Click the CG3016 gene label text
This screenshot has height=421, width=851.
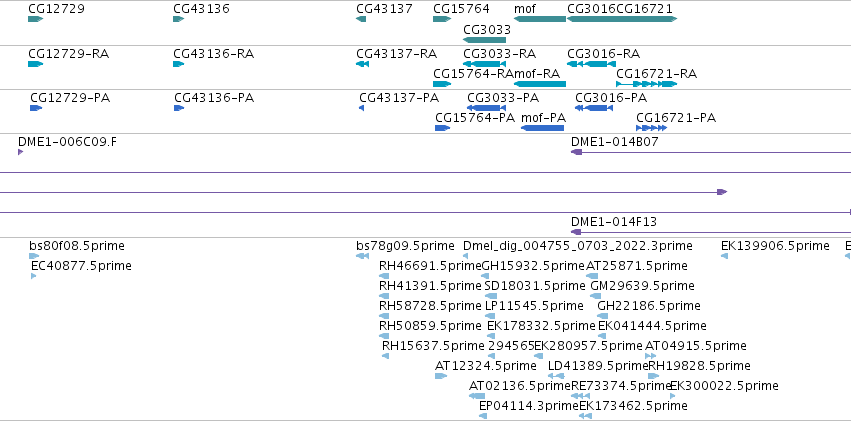coord(592,9)
